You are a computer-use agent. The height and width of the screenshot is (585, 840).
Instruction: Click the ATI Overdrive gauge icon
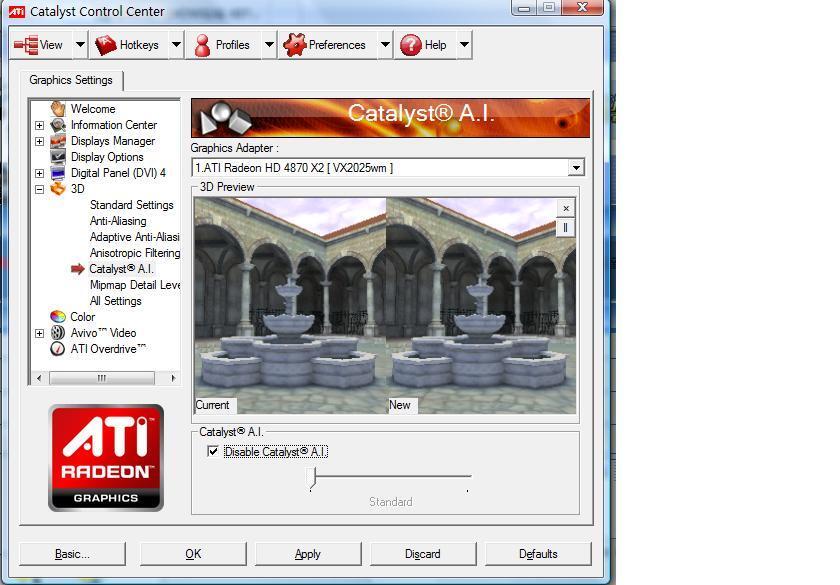[58, 349]
